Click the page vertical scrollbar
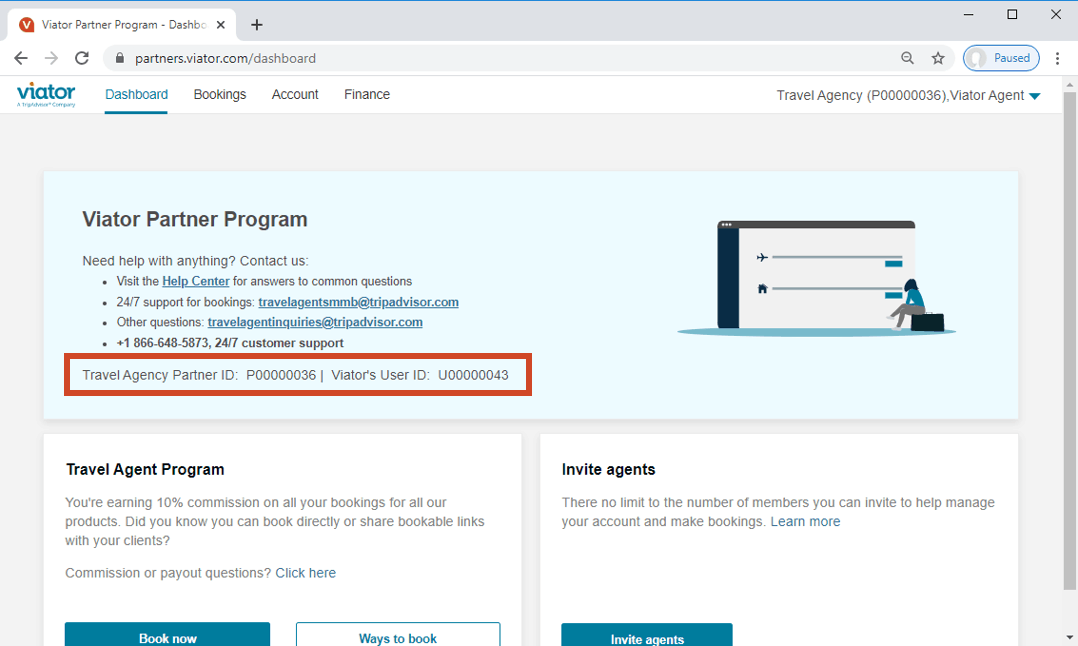This screenshot has height=646, width=1078. pyautogui.click(x=1069, y=340)
